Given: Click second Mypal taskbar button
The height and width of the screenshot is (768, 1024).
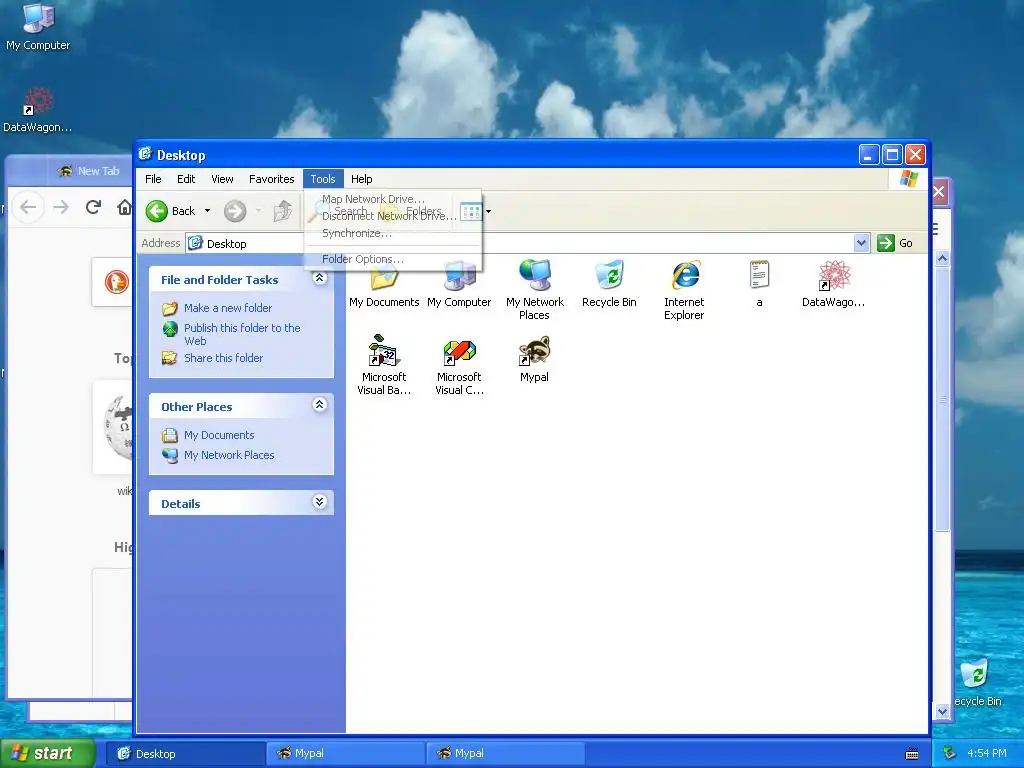Looking at the screenshot, I should tap(505, 754).
